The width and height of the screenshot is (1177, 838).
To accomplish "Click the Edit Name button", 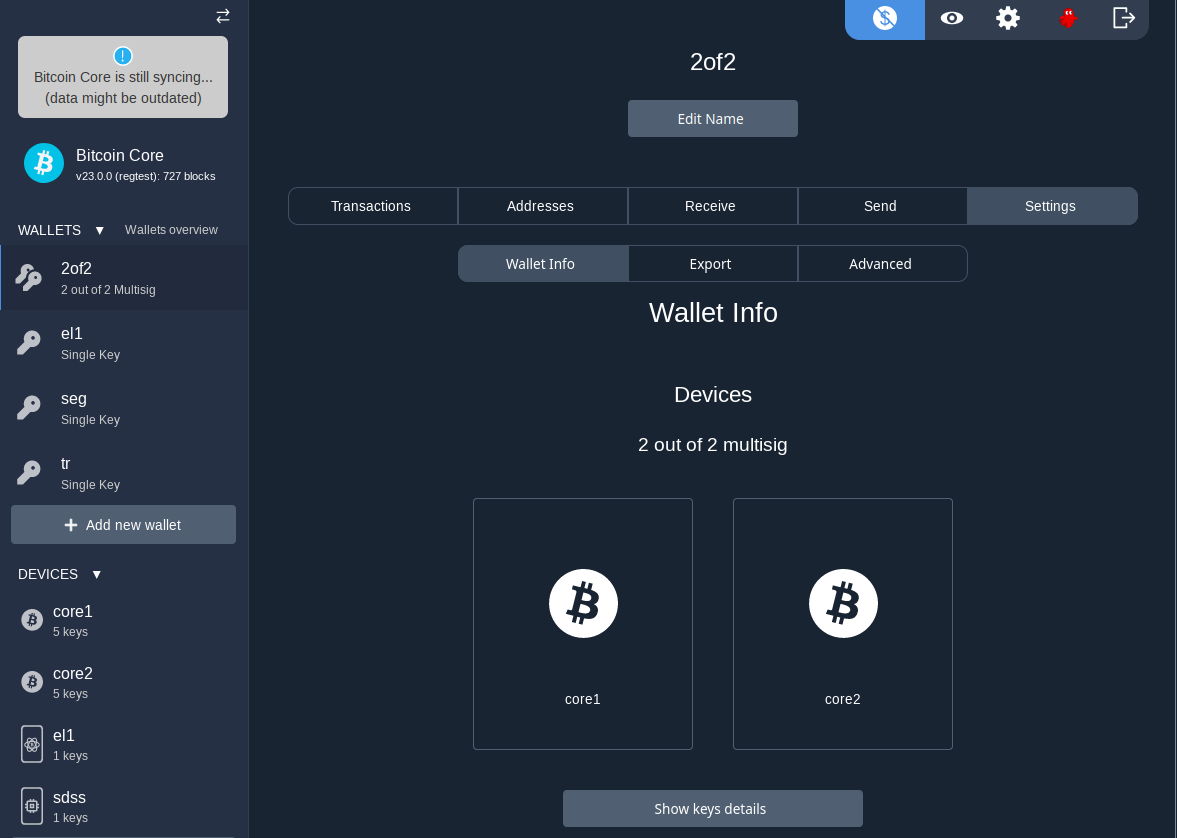I will (712, 119).
